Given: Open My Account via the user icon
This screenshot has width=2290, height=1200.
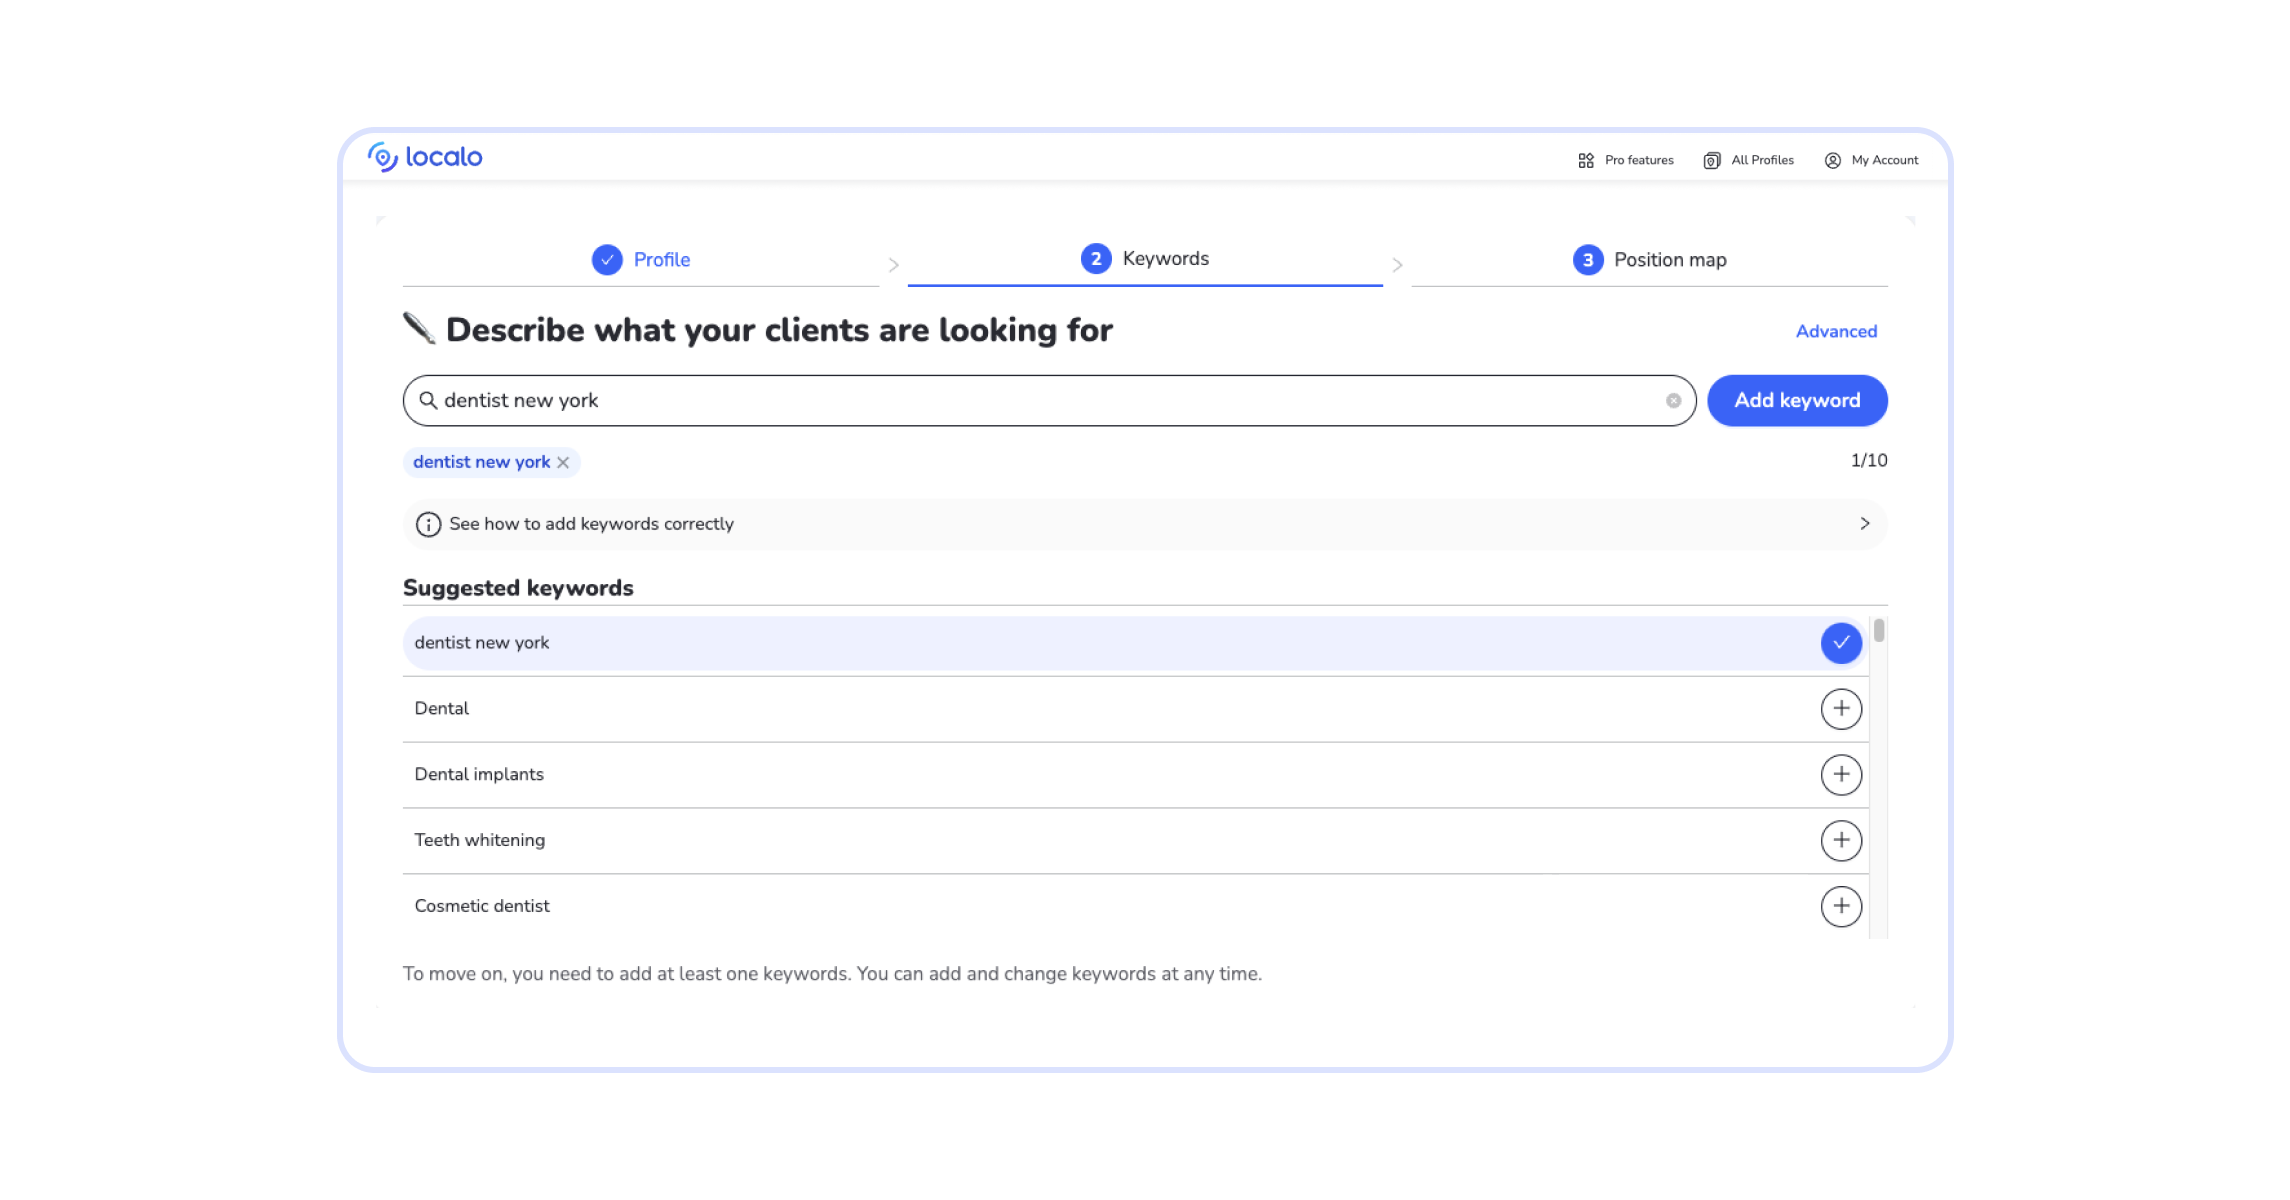Looking at the screenshot, I should click(1832, 159).
